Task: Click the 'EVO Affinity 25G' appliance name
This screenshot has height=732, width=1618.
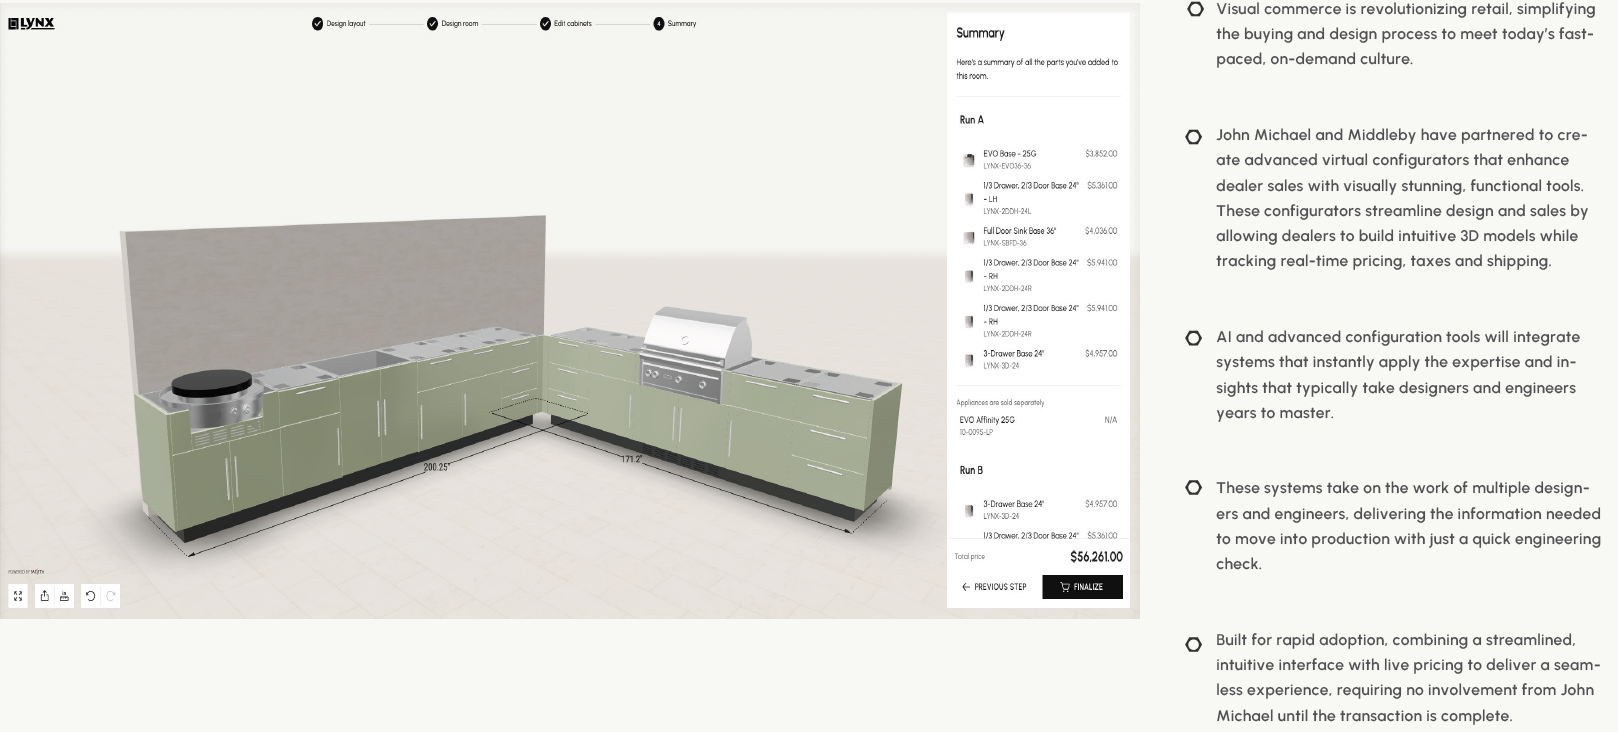Action: 986,420
